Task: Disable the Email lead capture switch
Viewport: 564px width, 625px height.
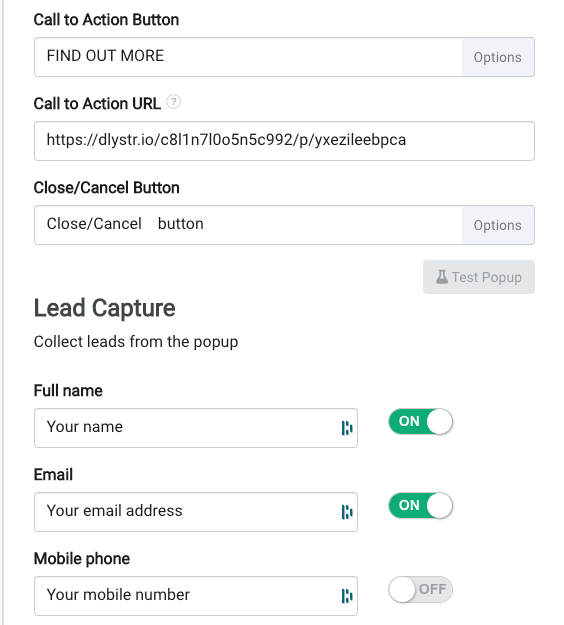Action: [x=421, y=506]
